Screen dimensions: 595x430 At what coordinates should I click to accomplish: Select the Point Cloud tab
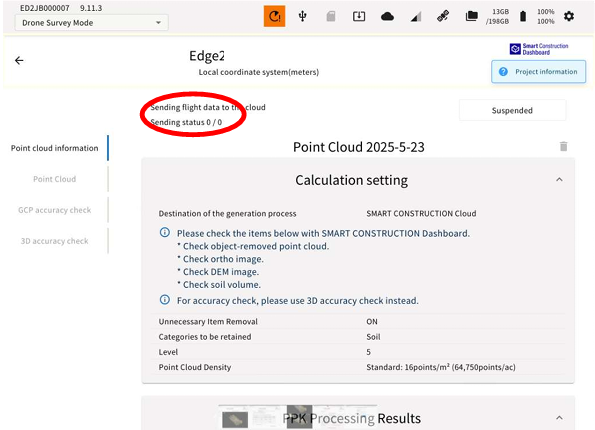pos(55,179)
